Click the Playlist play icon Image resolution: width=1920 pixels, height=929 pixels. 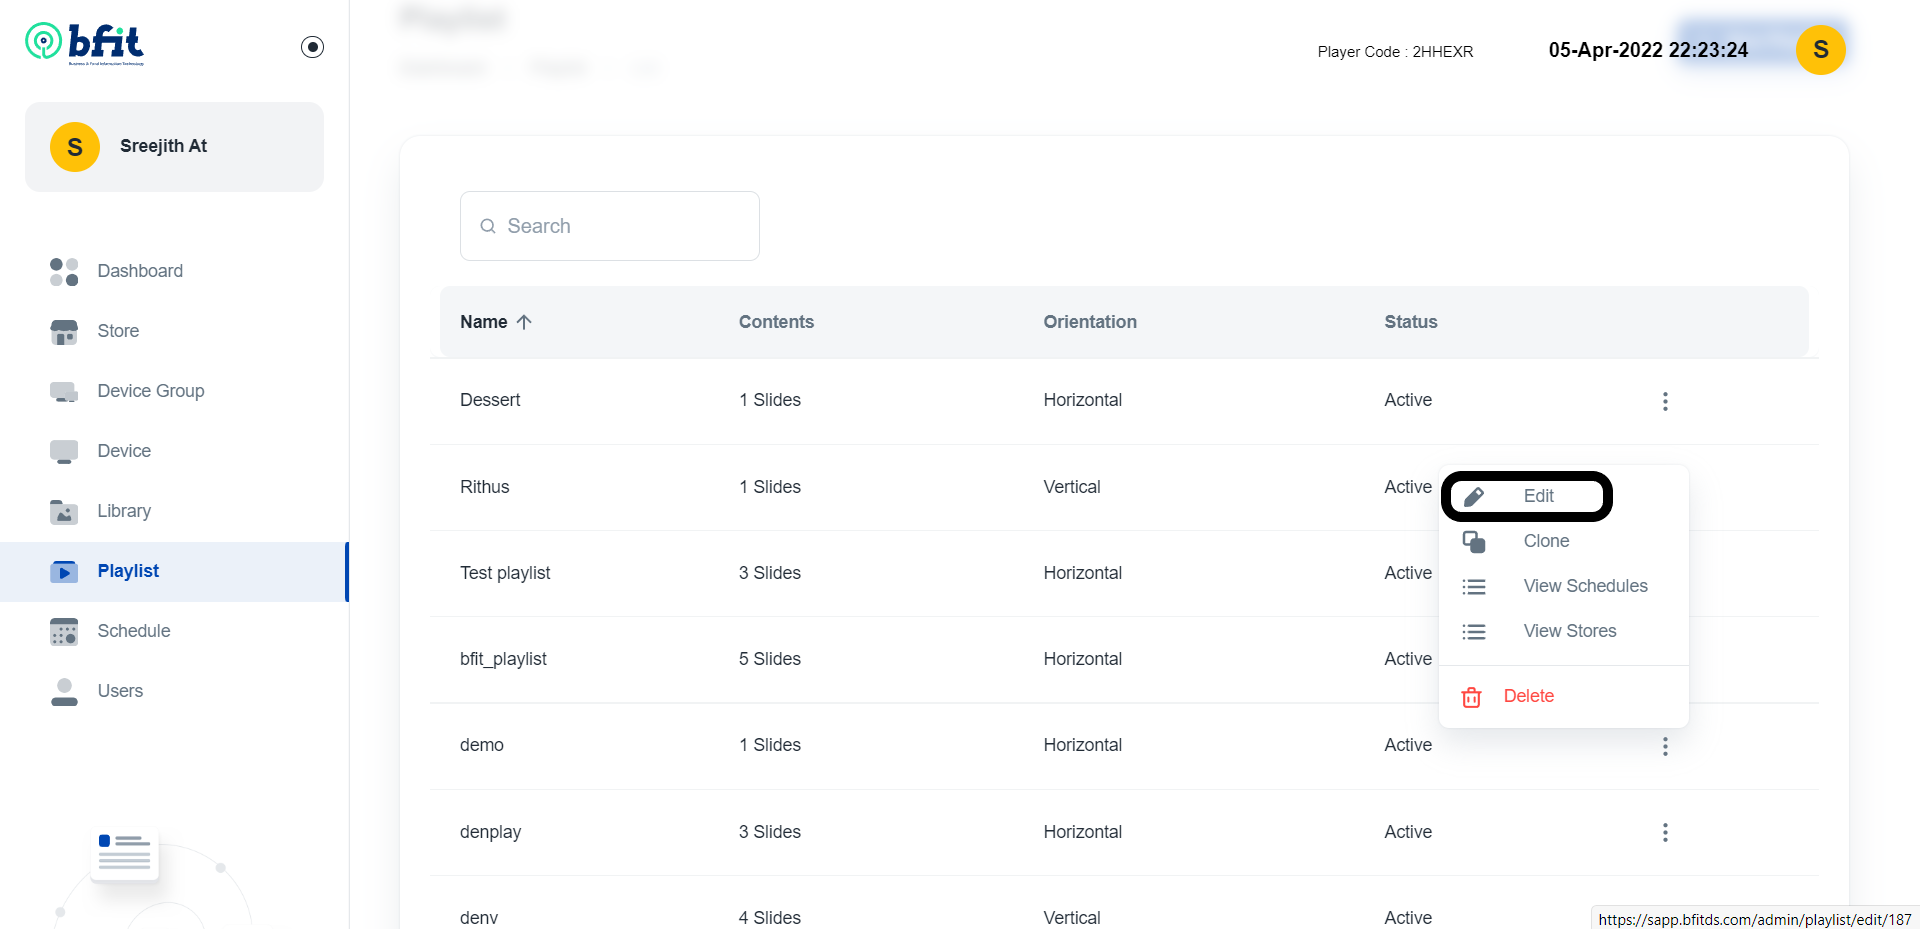[x=64, y=572]
